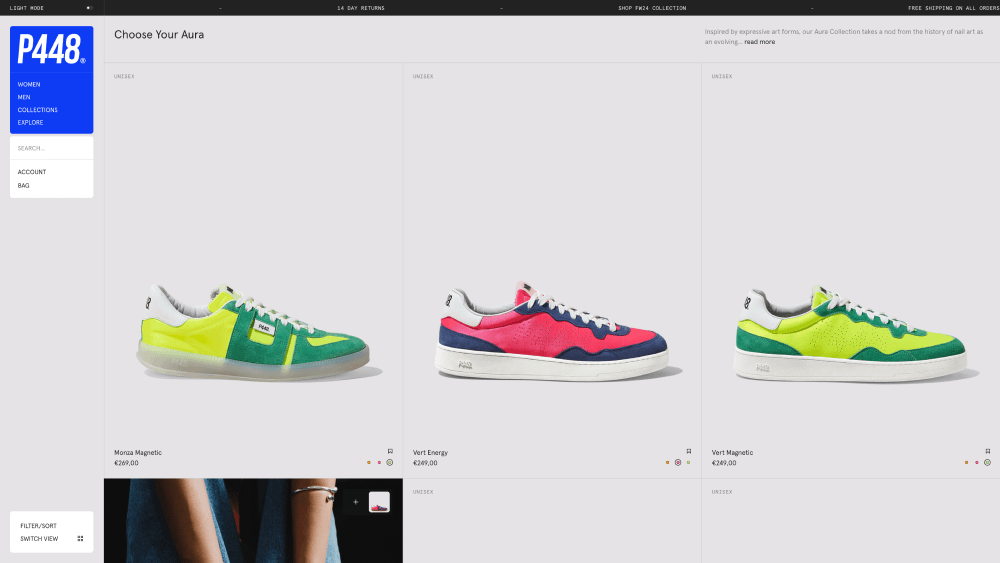Open the shopping Bag

click(x=23, y=186)
